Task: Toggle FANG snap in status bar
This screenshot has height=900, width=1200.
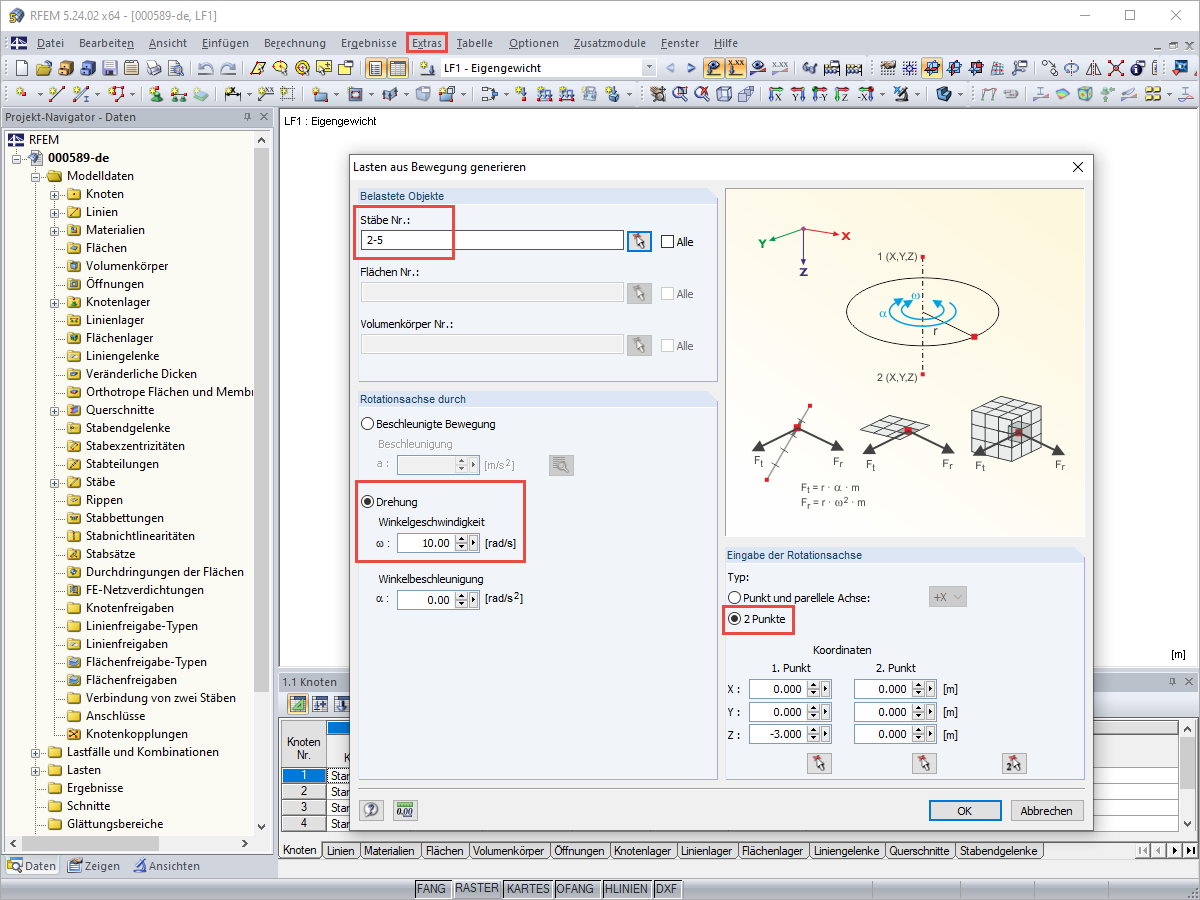Action: coord(431,889)
